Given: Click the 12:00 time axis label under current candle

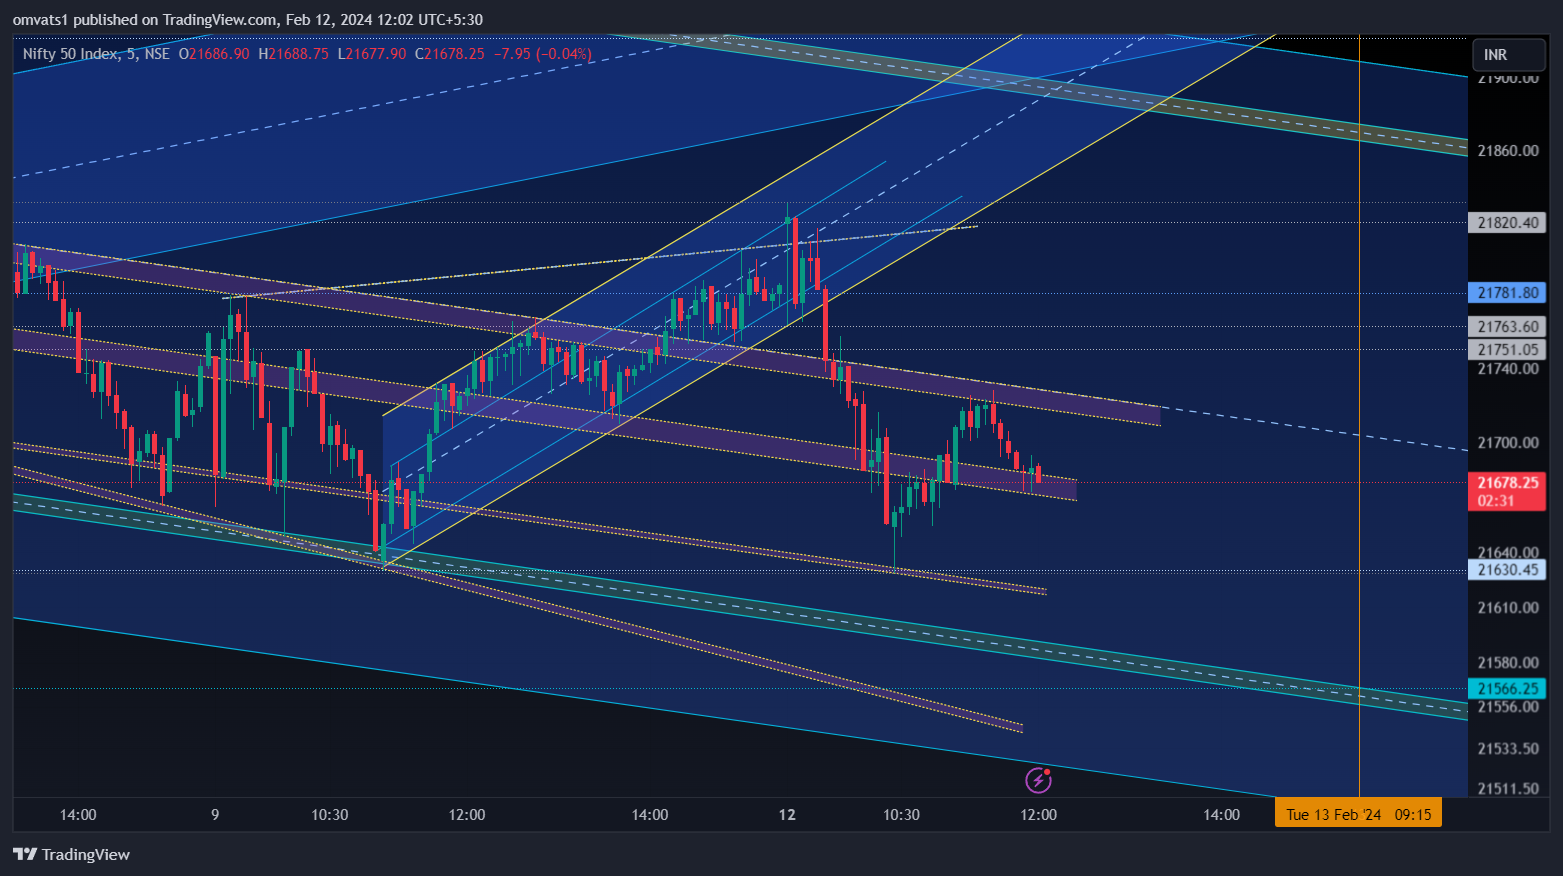Looking at the screenshot, I should click(x=1038, y=815).
